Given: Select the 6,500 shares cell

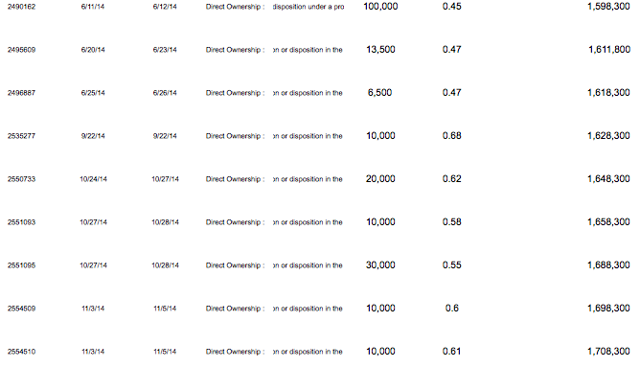Looking at the screenshot, I should click(x=380, y=93).
